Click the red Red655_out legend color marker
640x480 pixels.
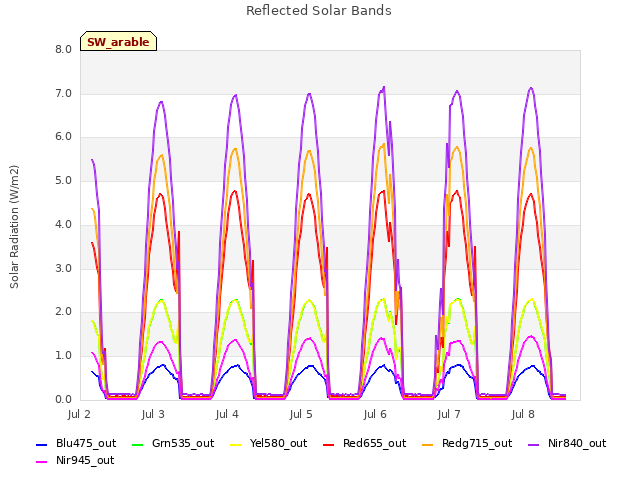click(x=329, y=444)
